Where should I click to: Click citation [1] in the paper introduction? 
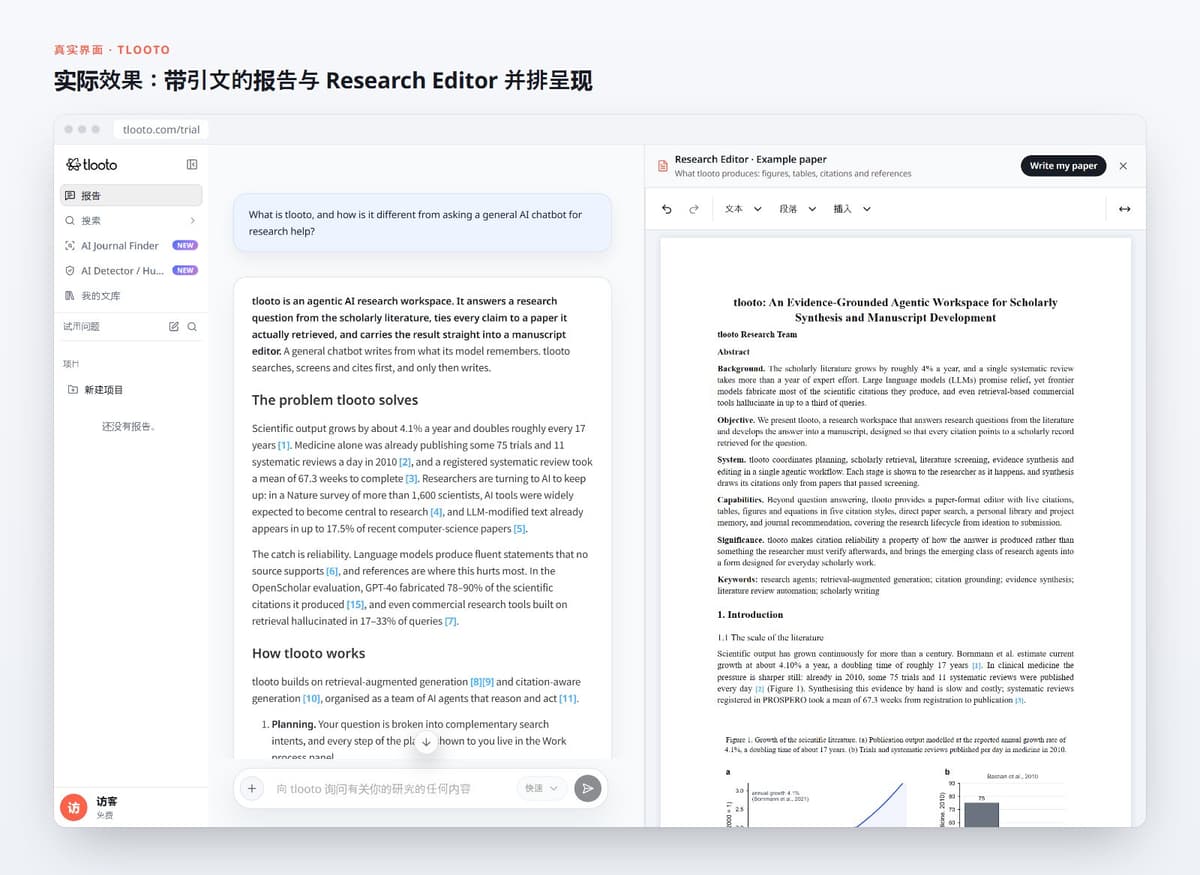tap(977, 665)
